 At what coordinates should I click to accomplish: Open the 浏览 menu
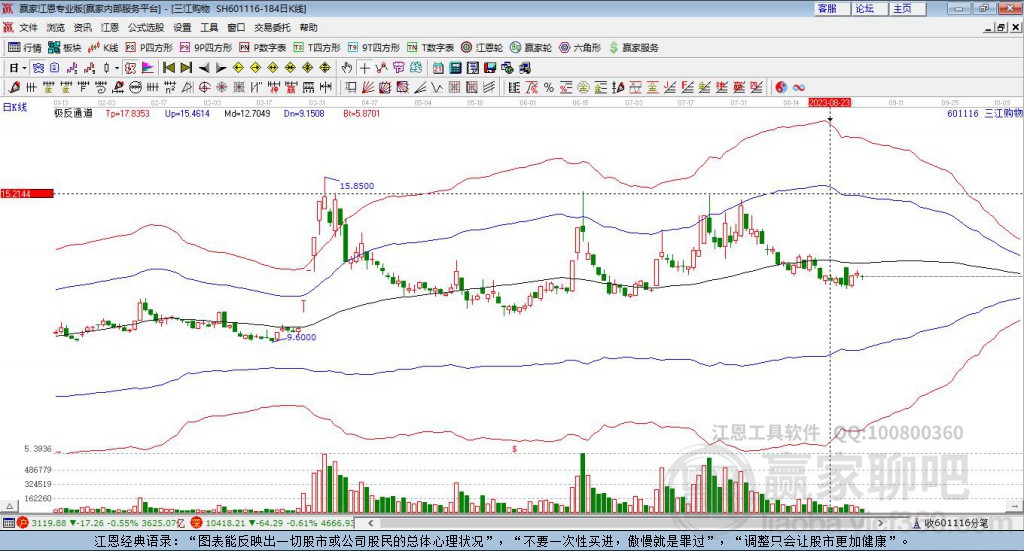coord(56,27)
